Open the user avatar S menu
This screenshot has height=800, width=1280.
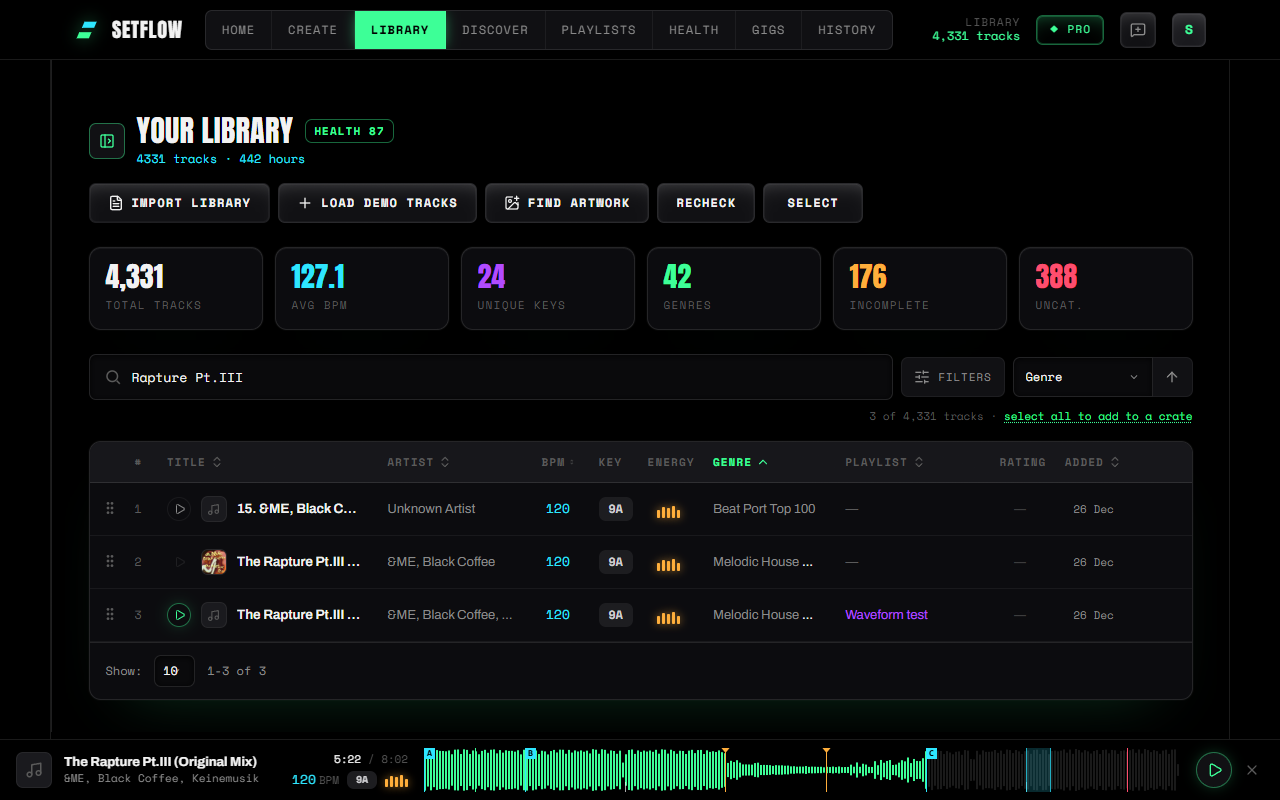tap(1189, 30)
